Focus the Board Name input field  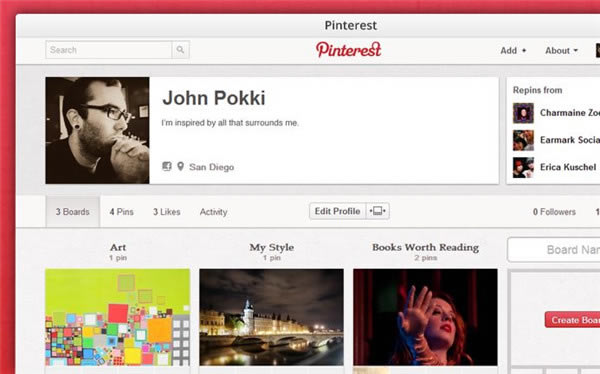coord(554,250)
